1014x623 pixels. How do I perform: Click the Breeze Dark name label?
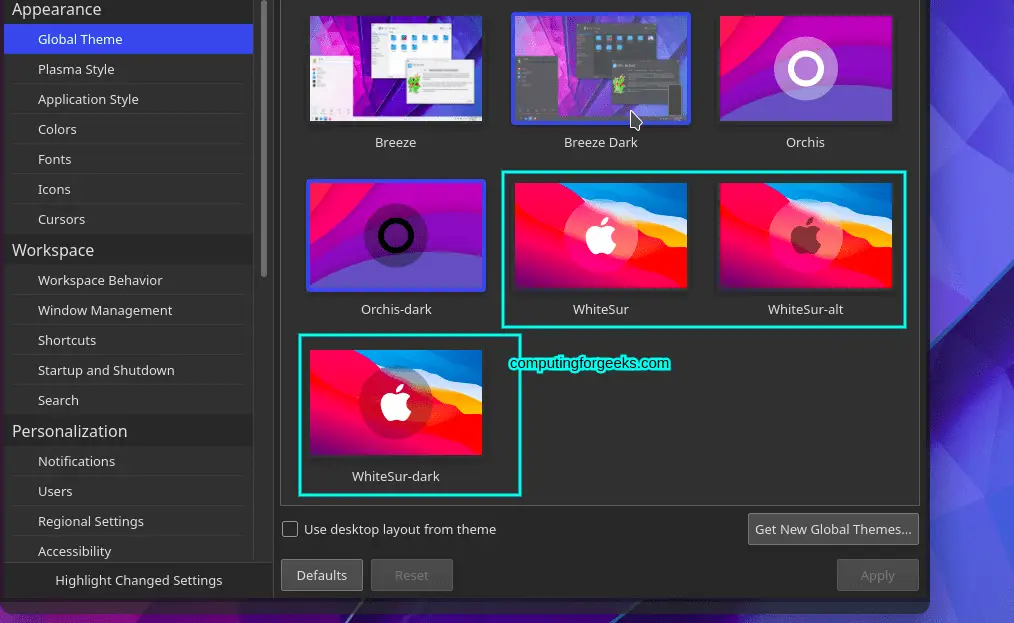(x=601, y=142)
